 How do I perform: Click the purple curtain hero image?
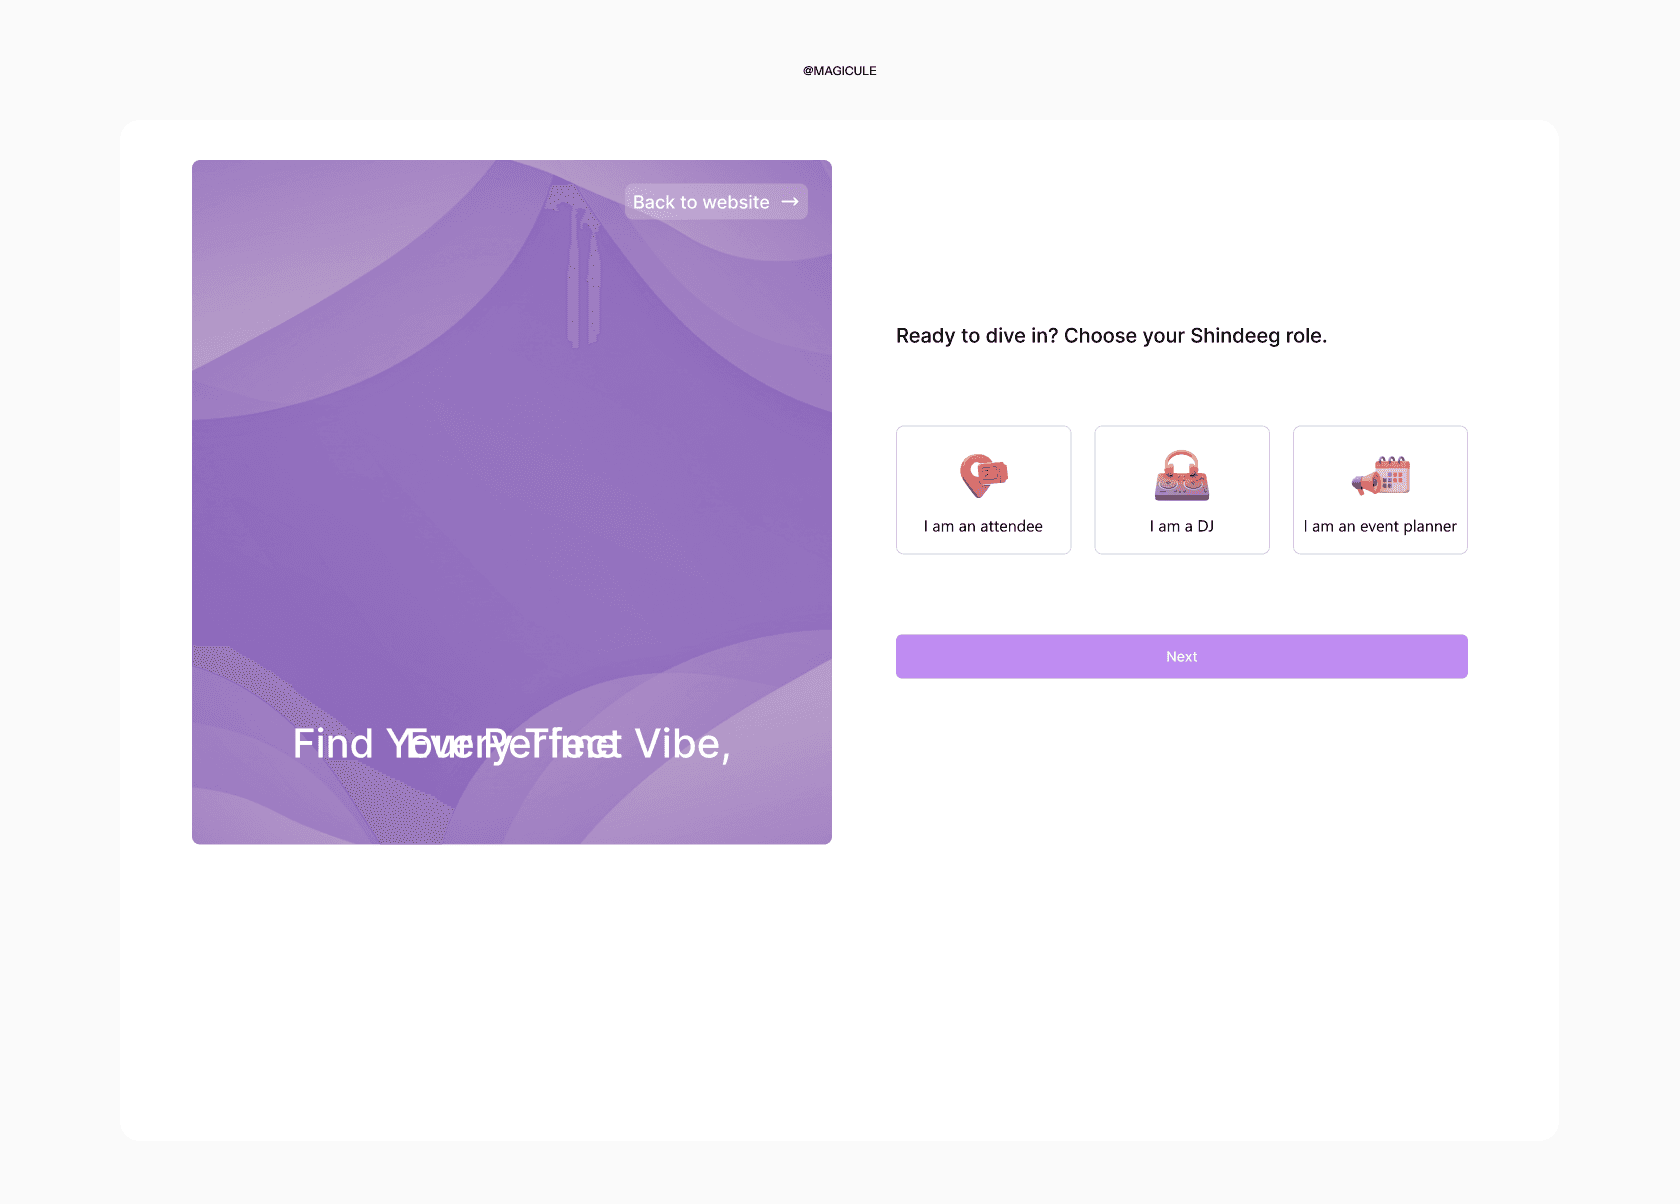[x=512, y=502]
